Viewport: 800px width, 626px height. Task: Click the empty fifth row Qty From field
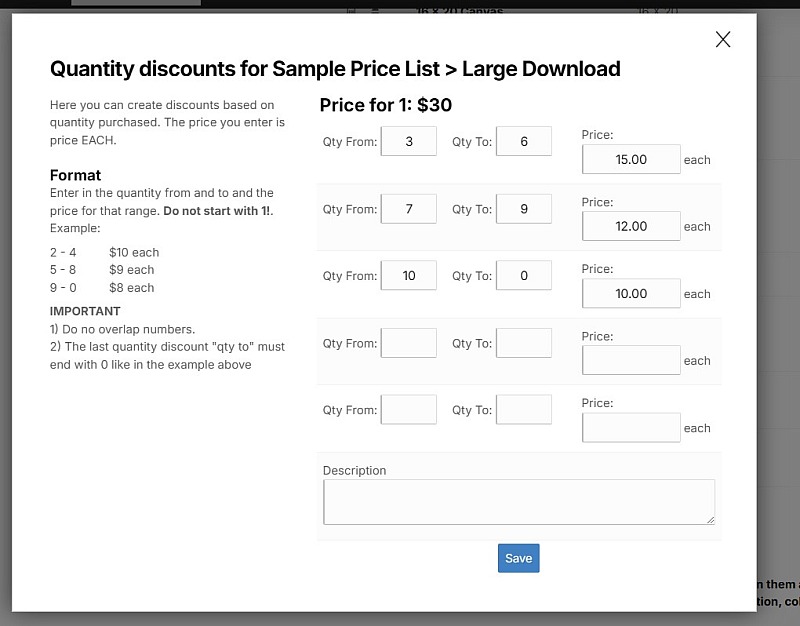click(409, 409)
